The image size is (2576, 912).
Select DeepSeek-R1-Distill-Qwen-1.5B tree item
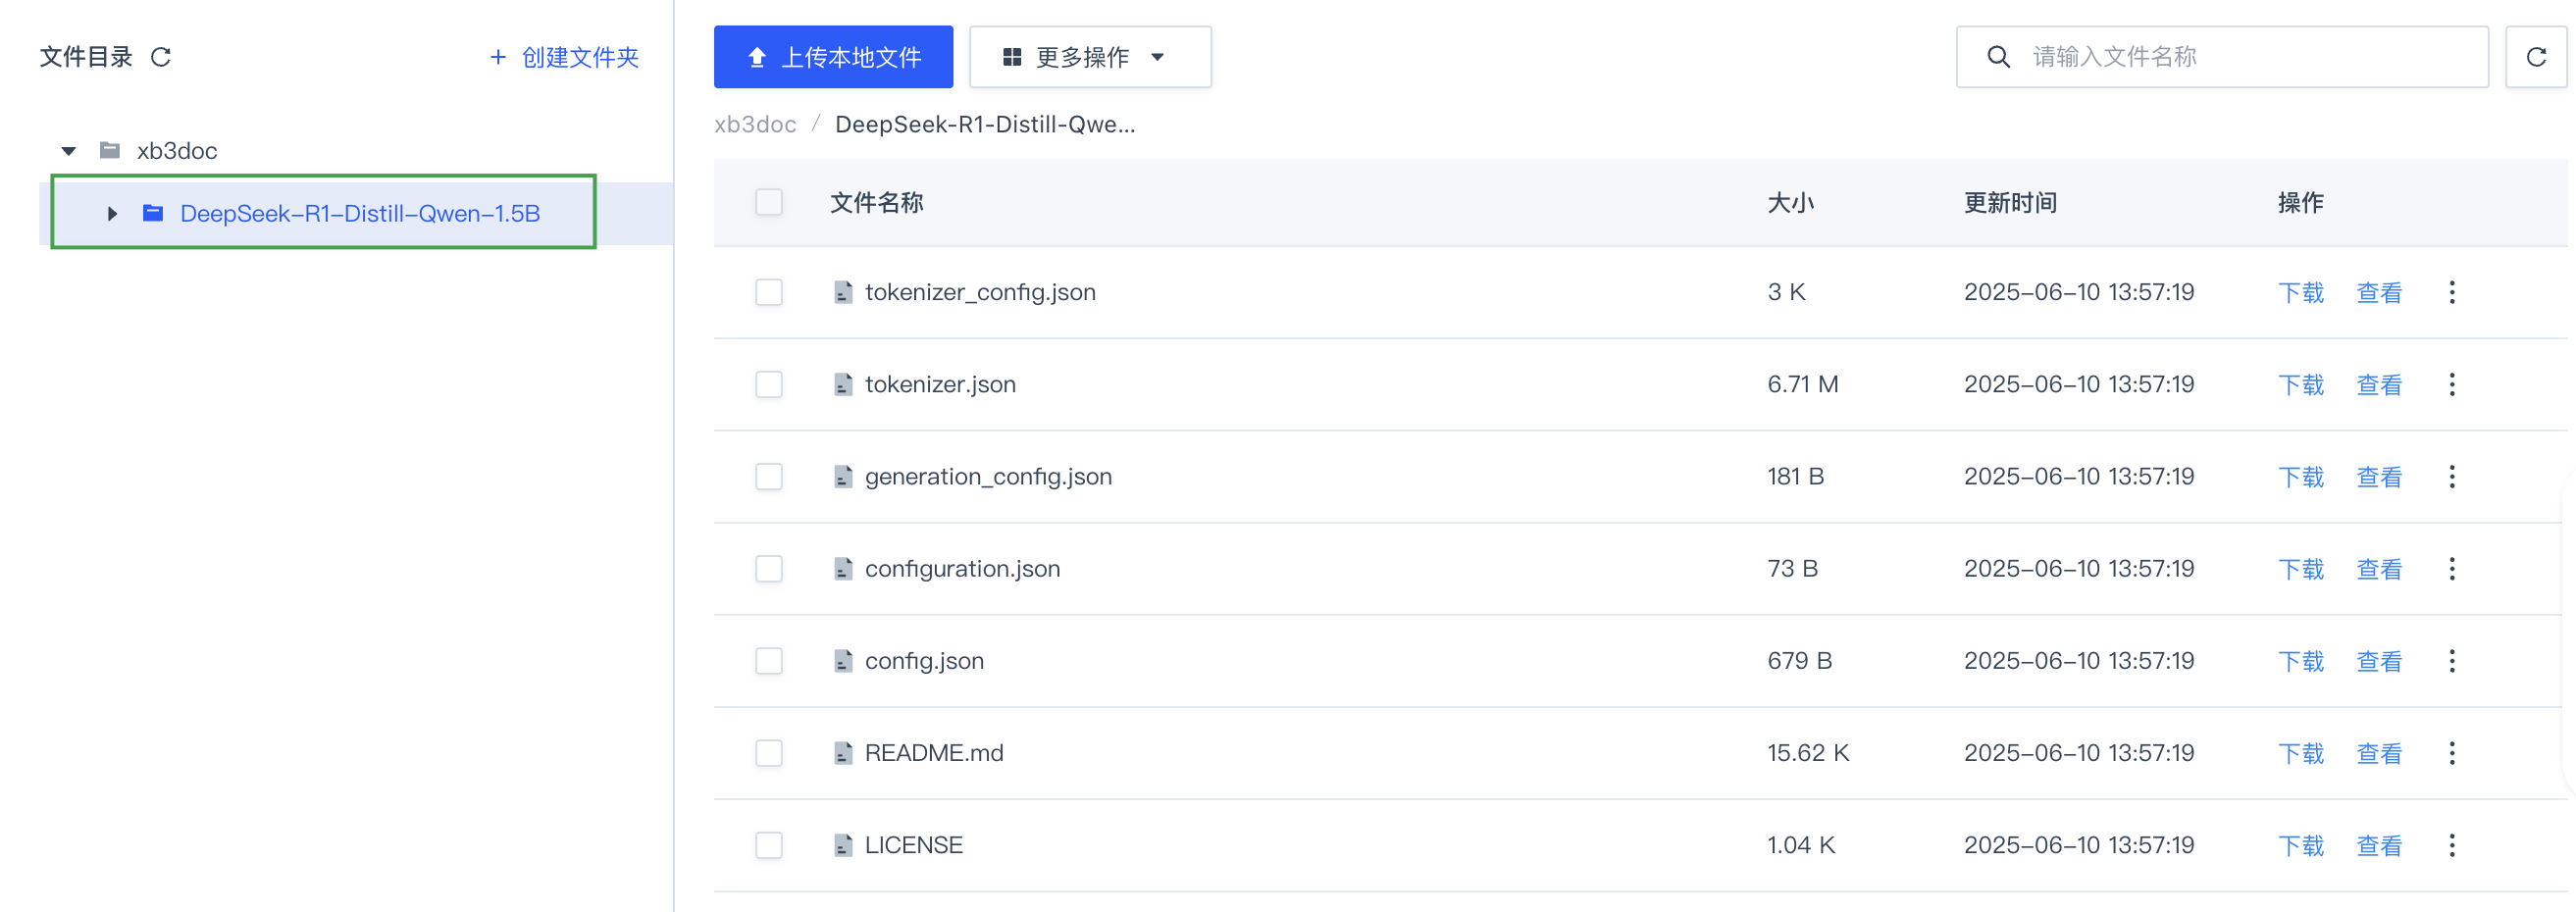click(360, 213)
